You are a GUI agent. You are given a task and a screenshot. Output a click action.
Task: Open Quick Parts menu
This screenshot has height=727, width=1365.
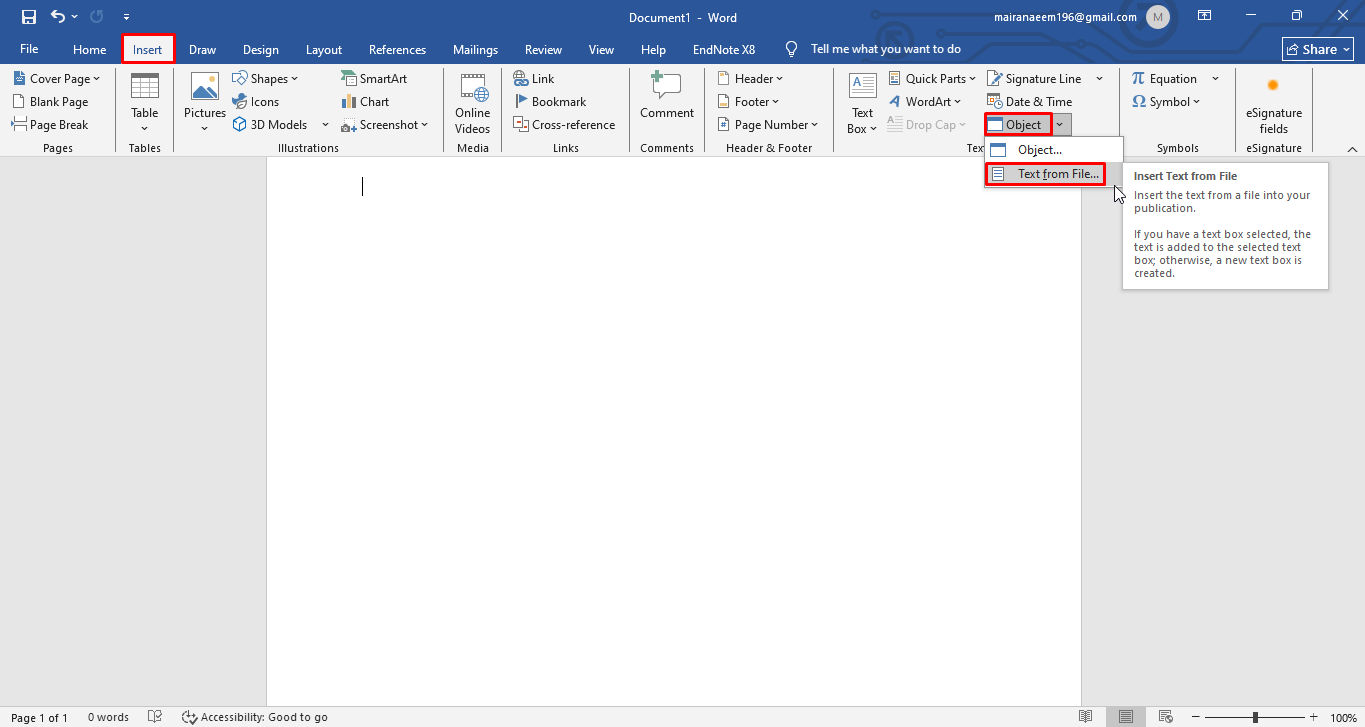(x=931, y=79)
